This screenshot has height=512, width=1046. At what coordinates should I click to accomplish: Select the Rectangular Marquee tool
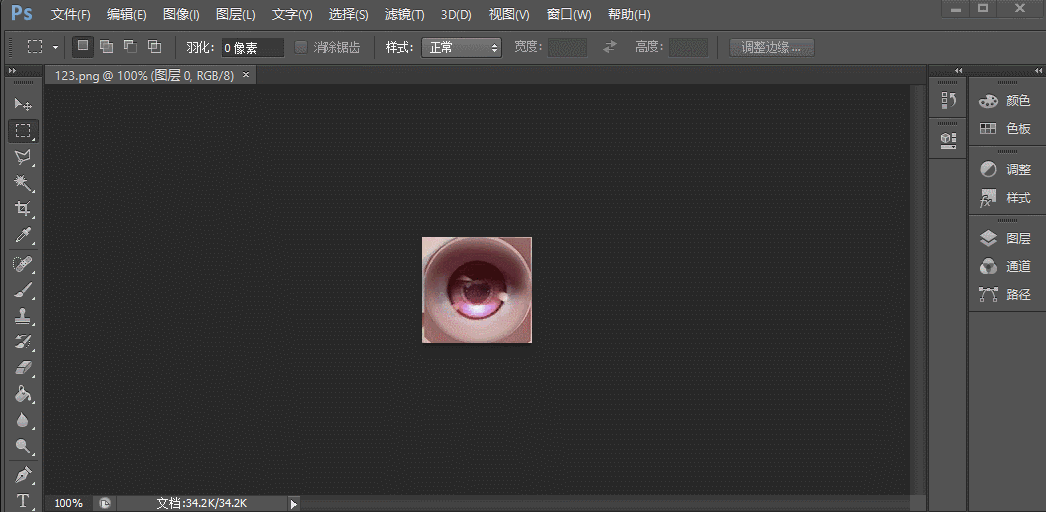pyautogui.click(x=23, y=131)
